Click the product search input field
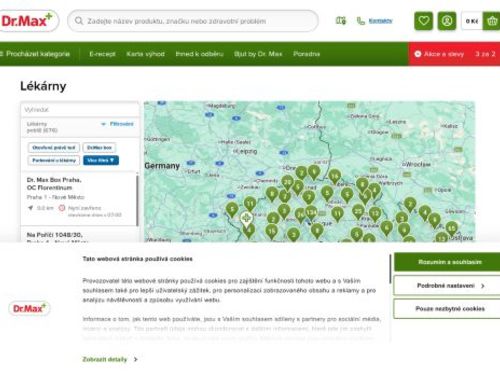This screenshot has height=375, width=500. click(x=193, y=21)
